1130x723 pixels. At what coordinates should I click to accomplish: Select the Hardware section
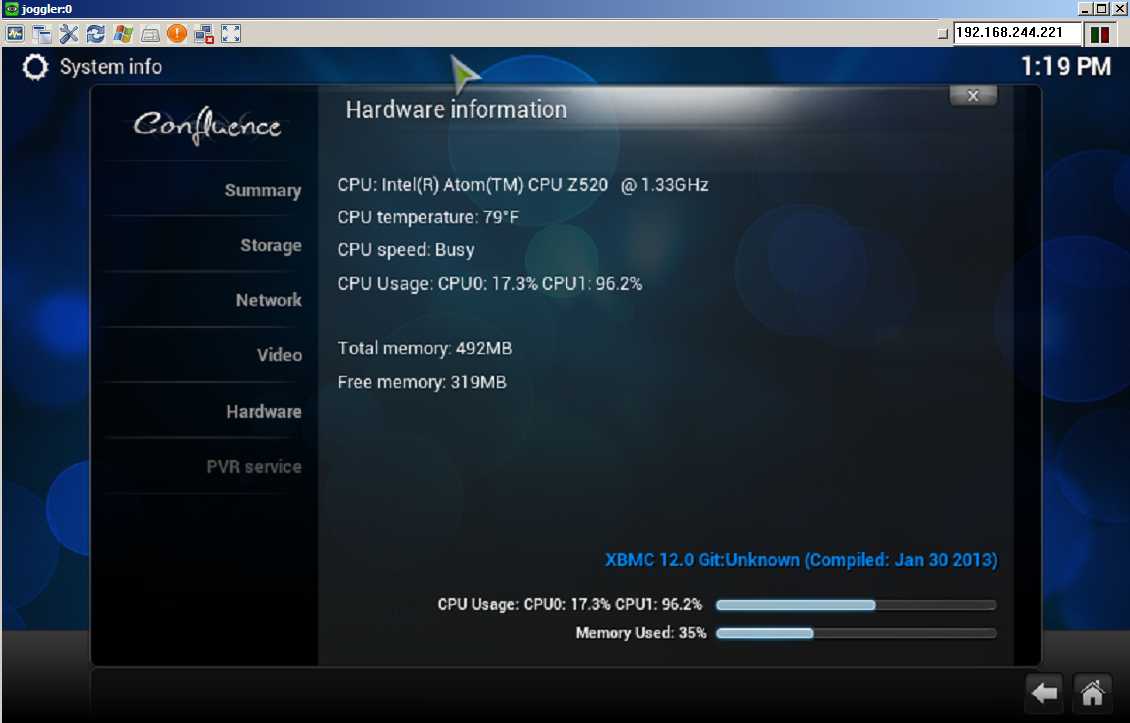tap(264, 412)
